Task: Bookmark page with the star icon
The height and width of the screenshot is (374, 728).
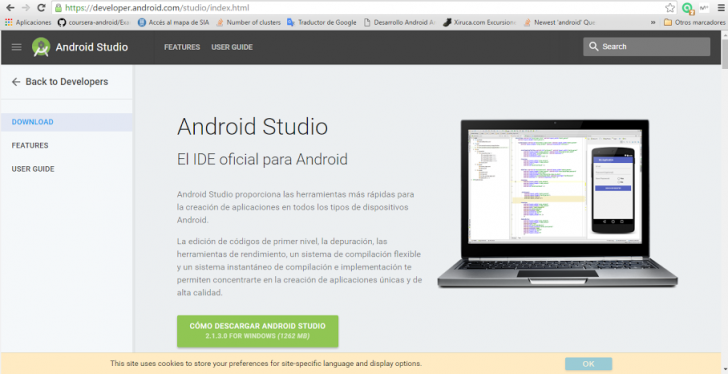Action: coord(670,7)
